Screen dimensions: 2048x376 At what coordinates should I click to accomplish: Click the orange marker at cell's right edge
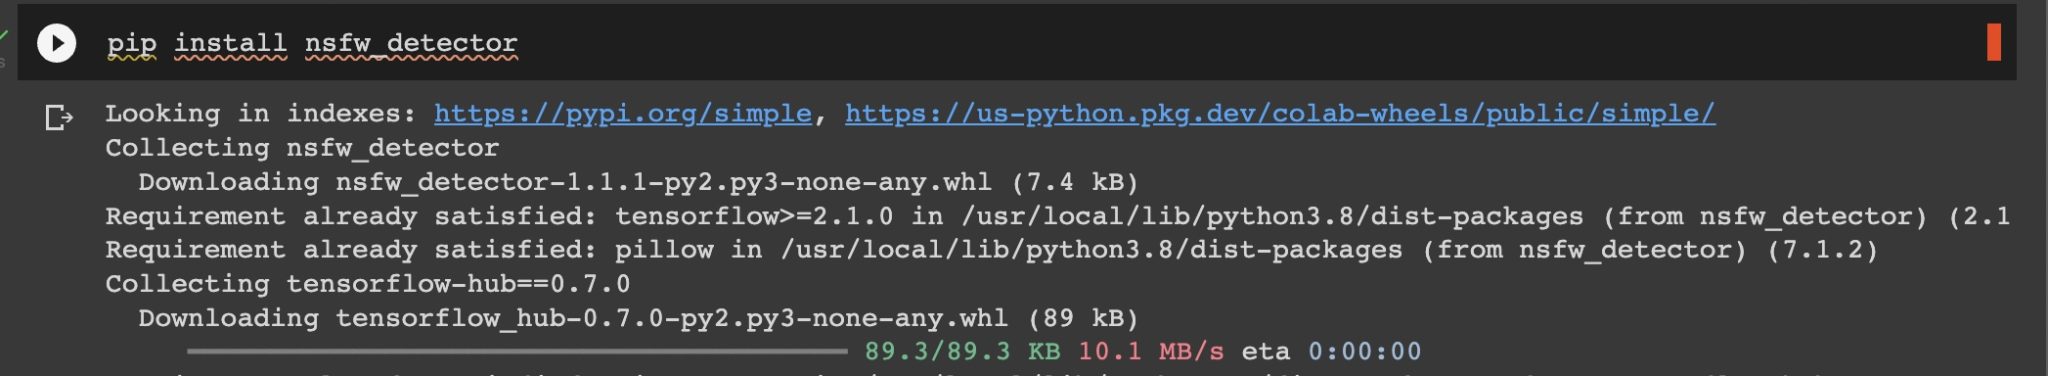(1993, 42)
